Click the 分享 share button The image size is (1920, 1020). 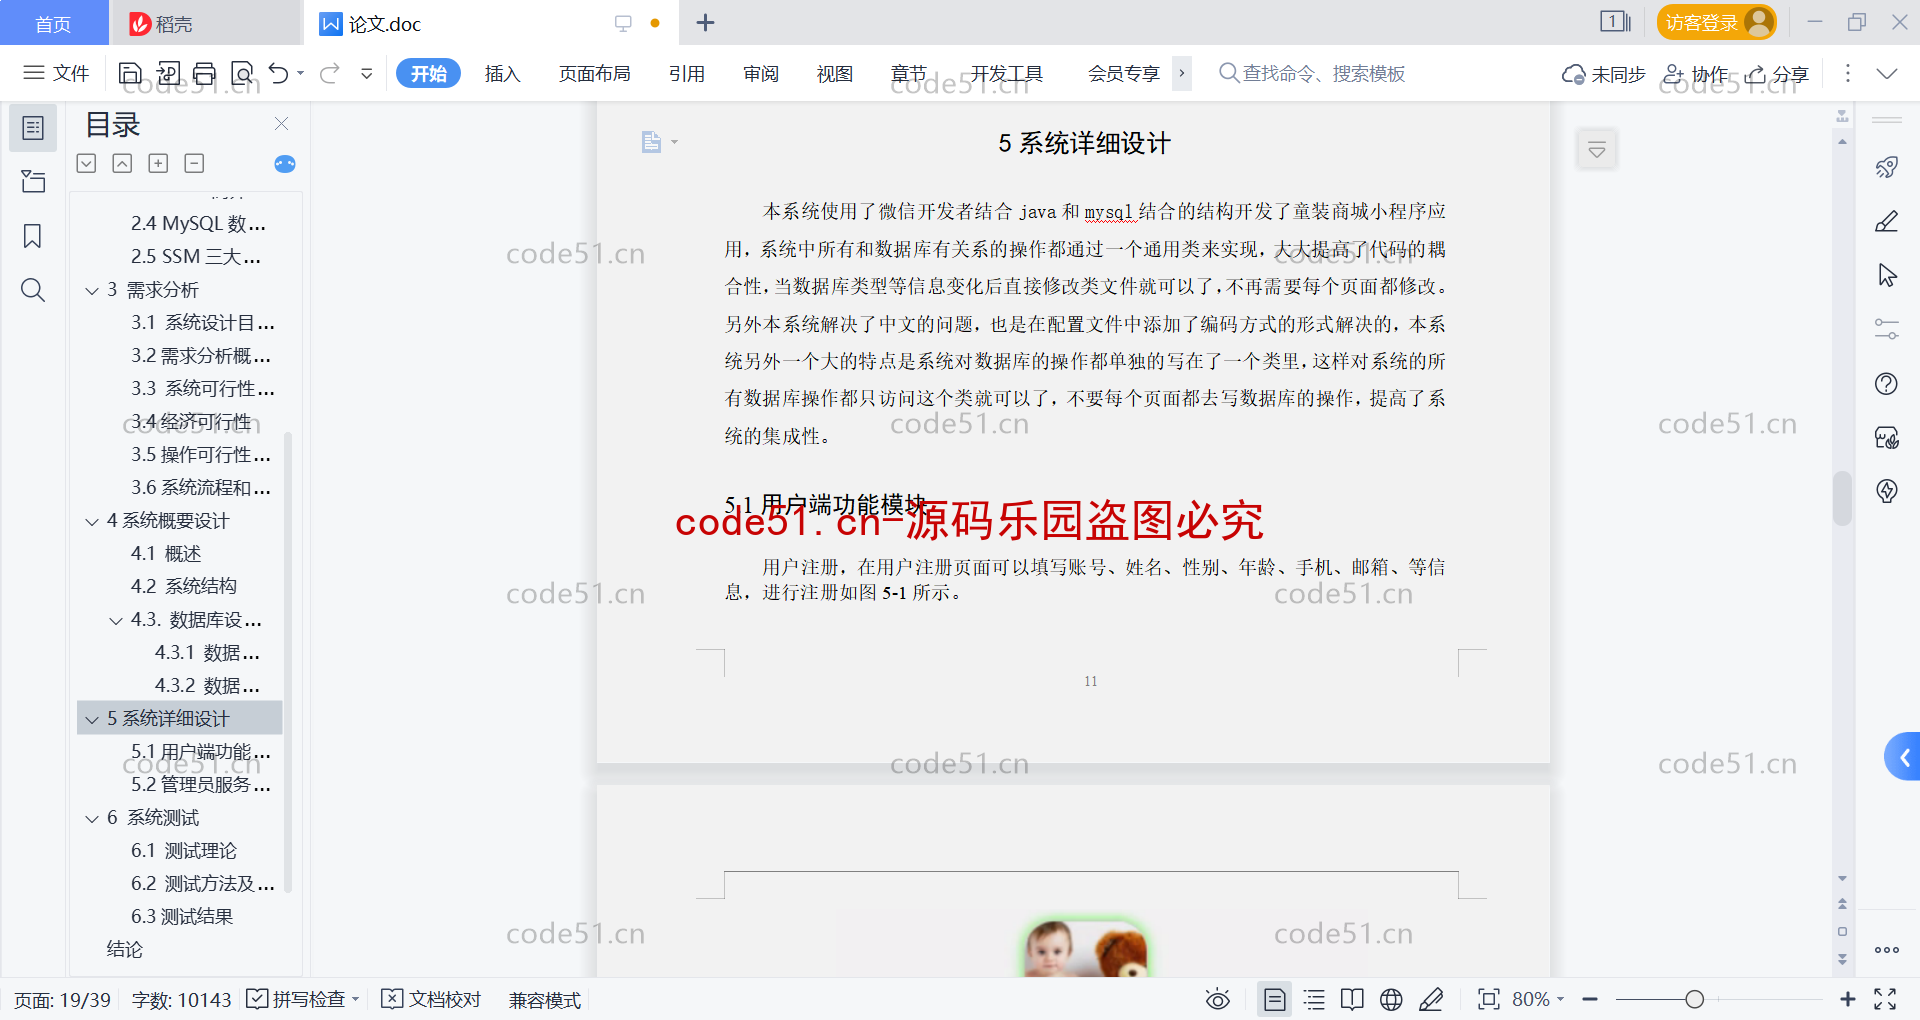(x=1777, y=74)
